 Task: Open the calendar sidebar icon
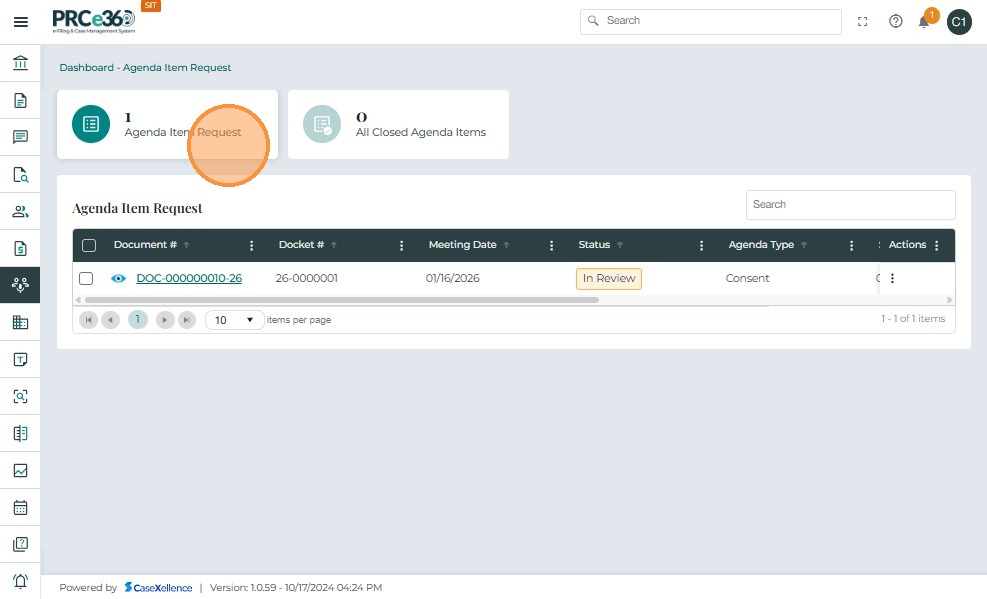click(20, 507)
